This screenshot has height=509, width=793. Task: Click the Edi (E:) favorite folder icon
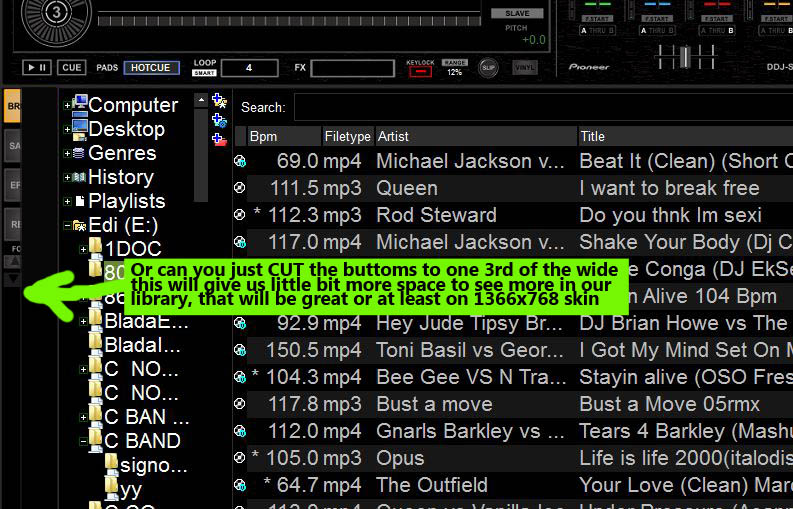pyautogui.click(x=79, y=225)
